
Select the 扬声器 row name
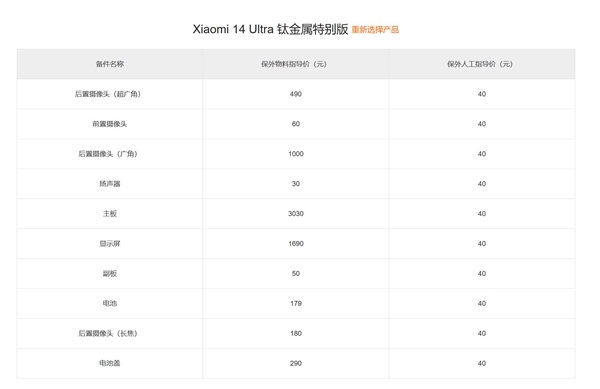click(x=110, y=184)
